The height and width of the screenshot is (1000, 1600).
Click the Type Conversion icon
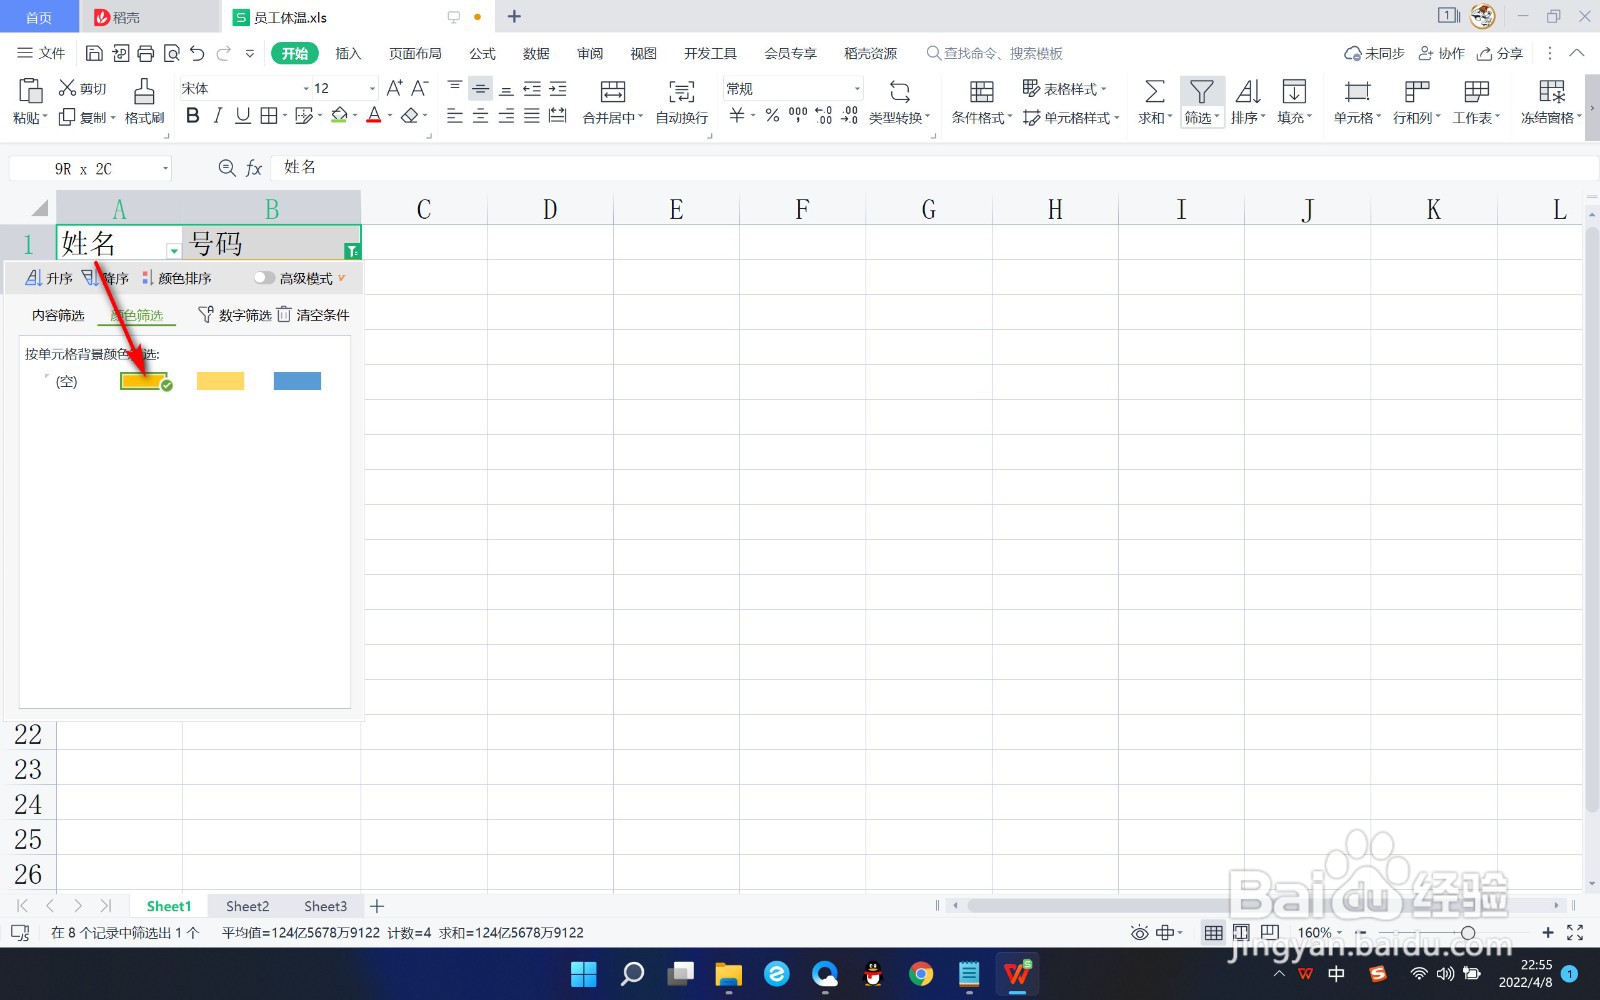click(x=899, y=92)
